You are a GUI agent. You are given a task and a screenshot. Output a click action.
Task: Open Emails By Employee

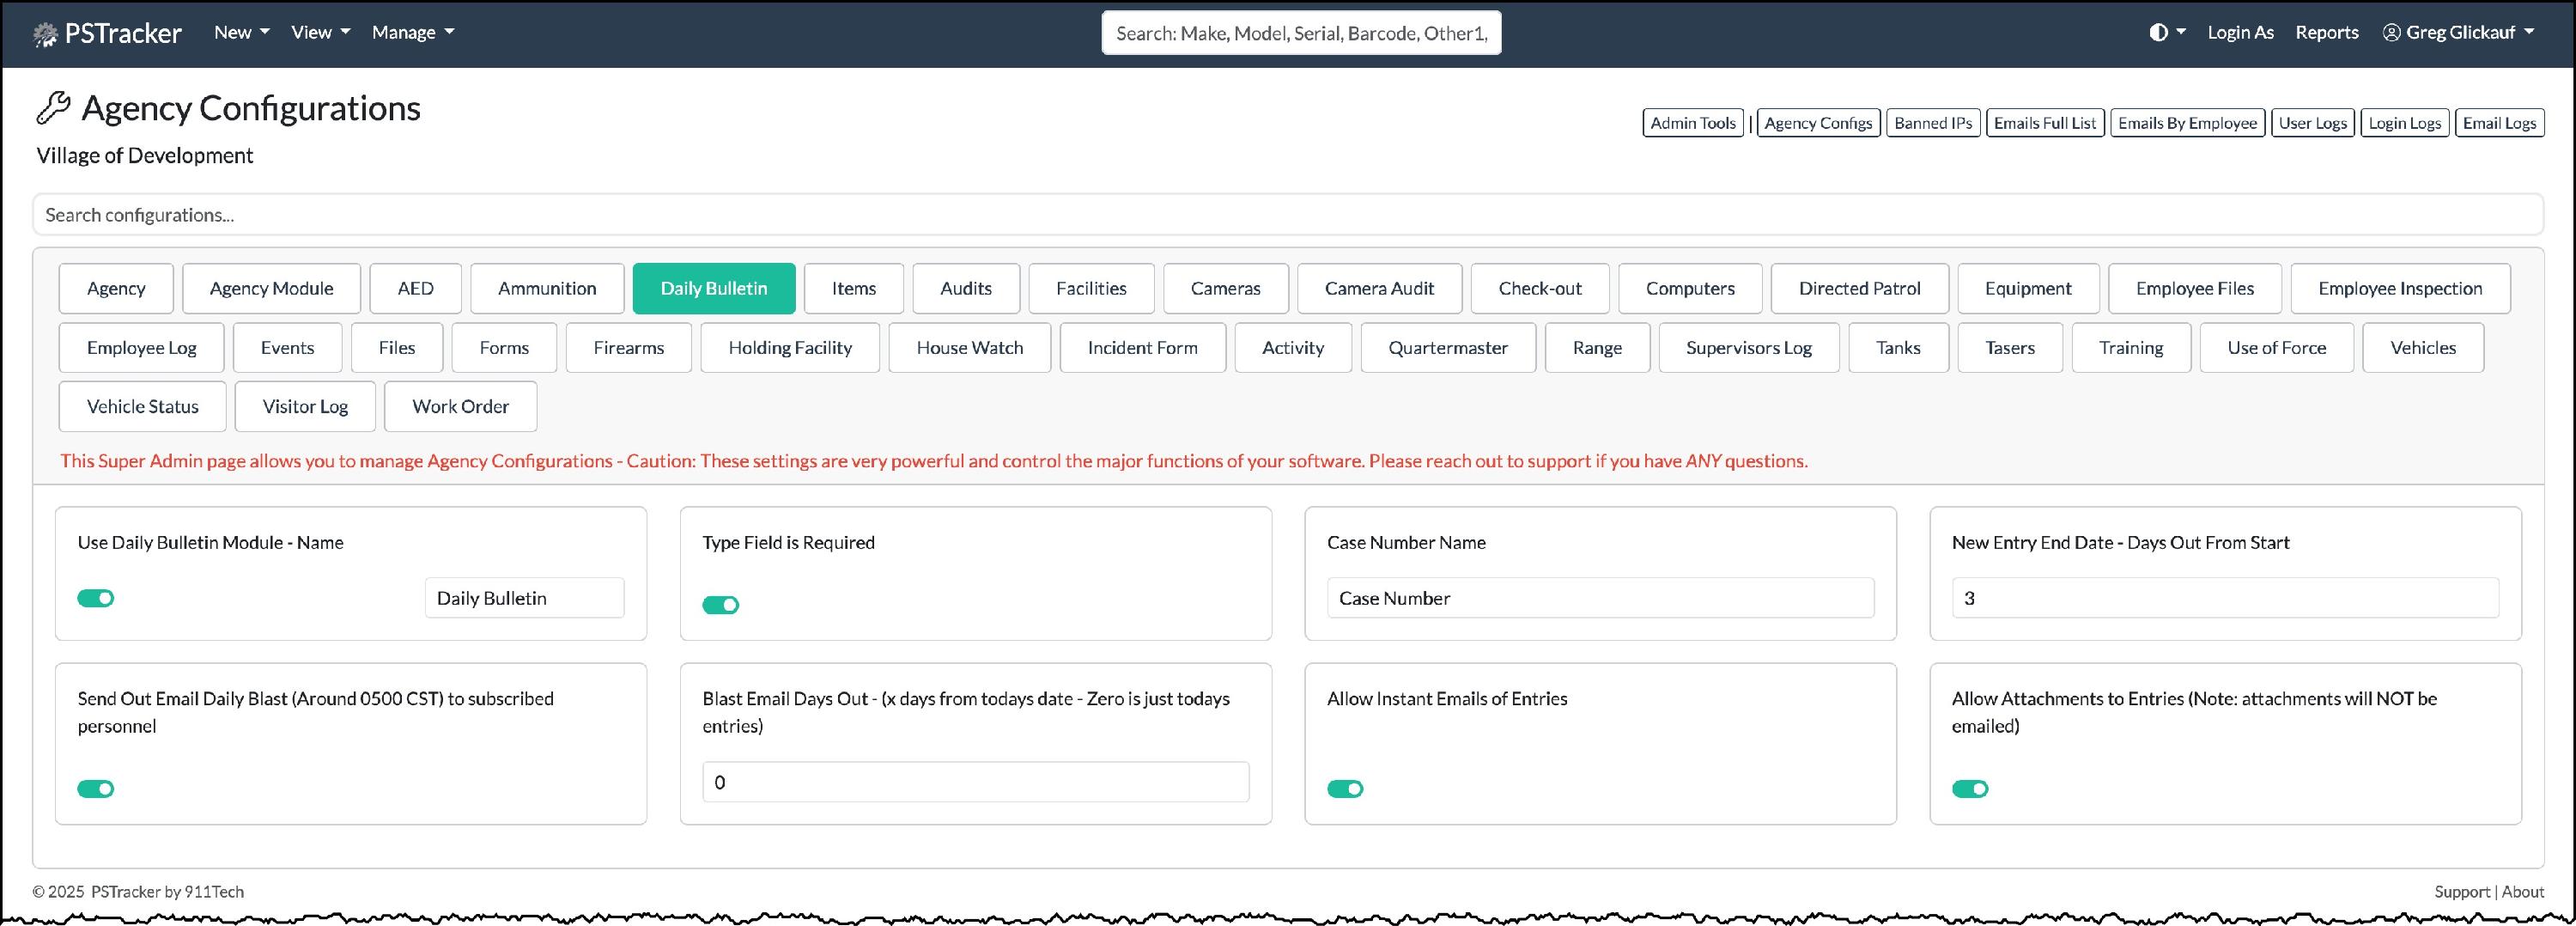point(2188,123)
